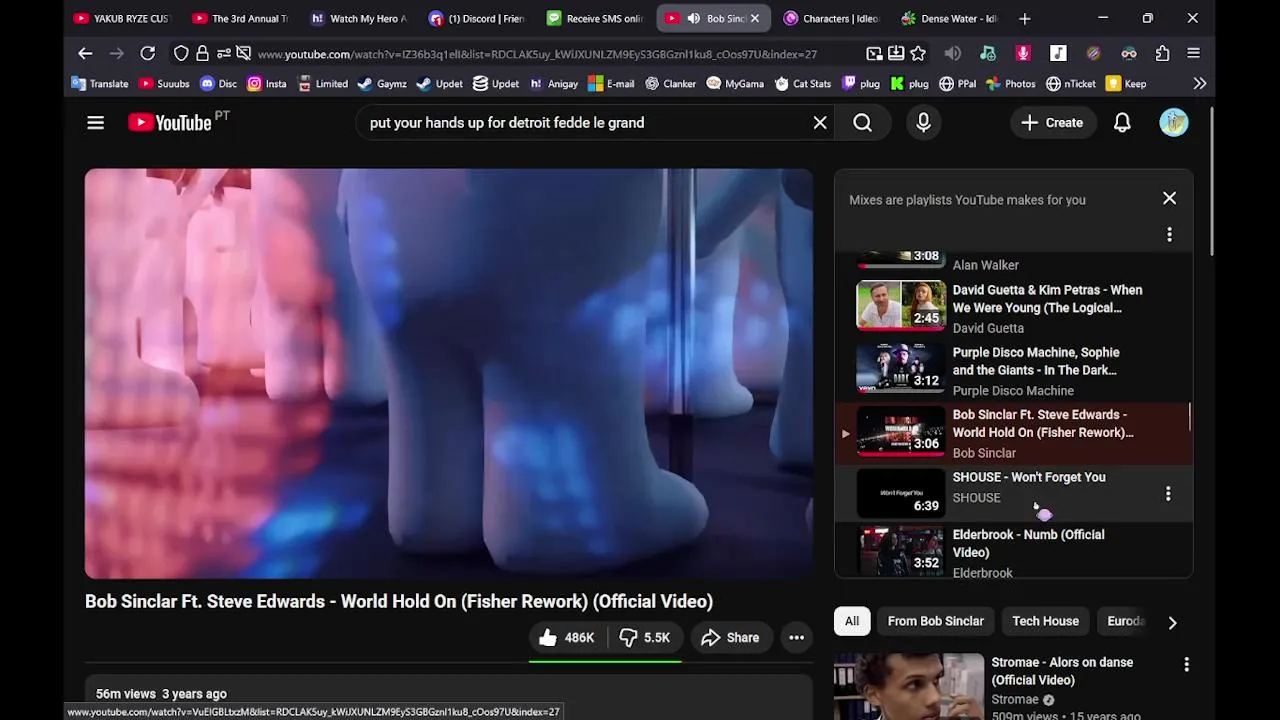Image resolution: width=1280 pixels, height=720 pixels.
Task: Switch to the YAKUB RYZE tab
Action: pyautogui.click(x=123, y=19)
